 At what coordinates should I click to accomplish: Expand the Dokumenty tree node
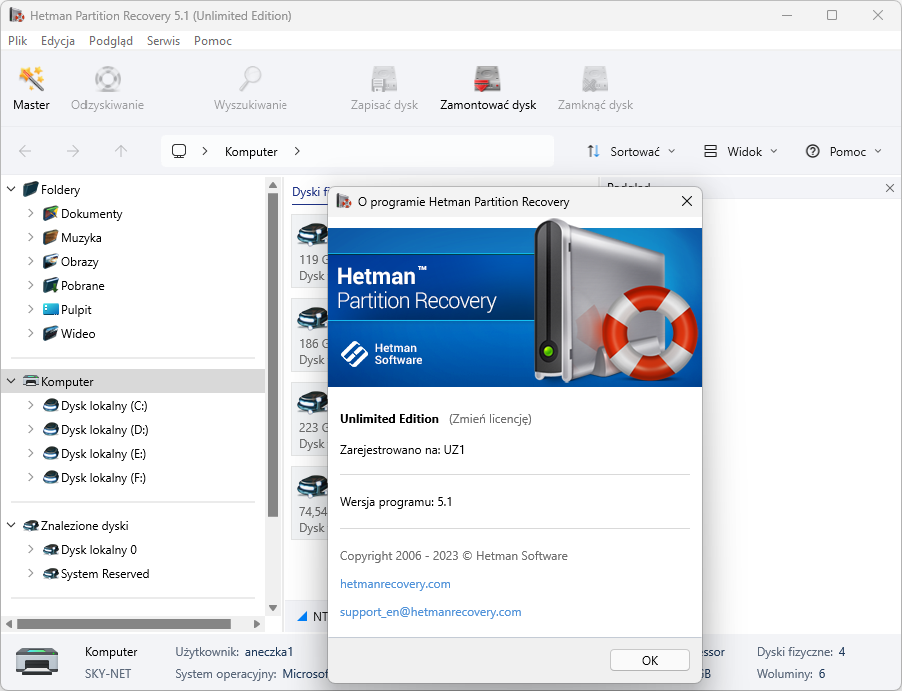point(30,213)
